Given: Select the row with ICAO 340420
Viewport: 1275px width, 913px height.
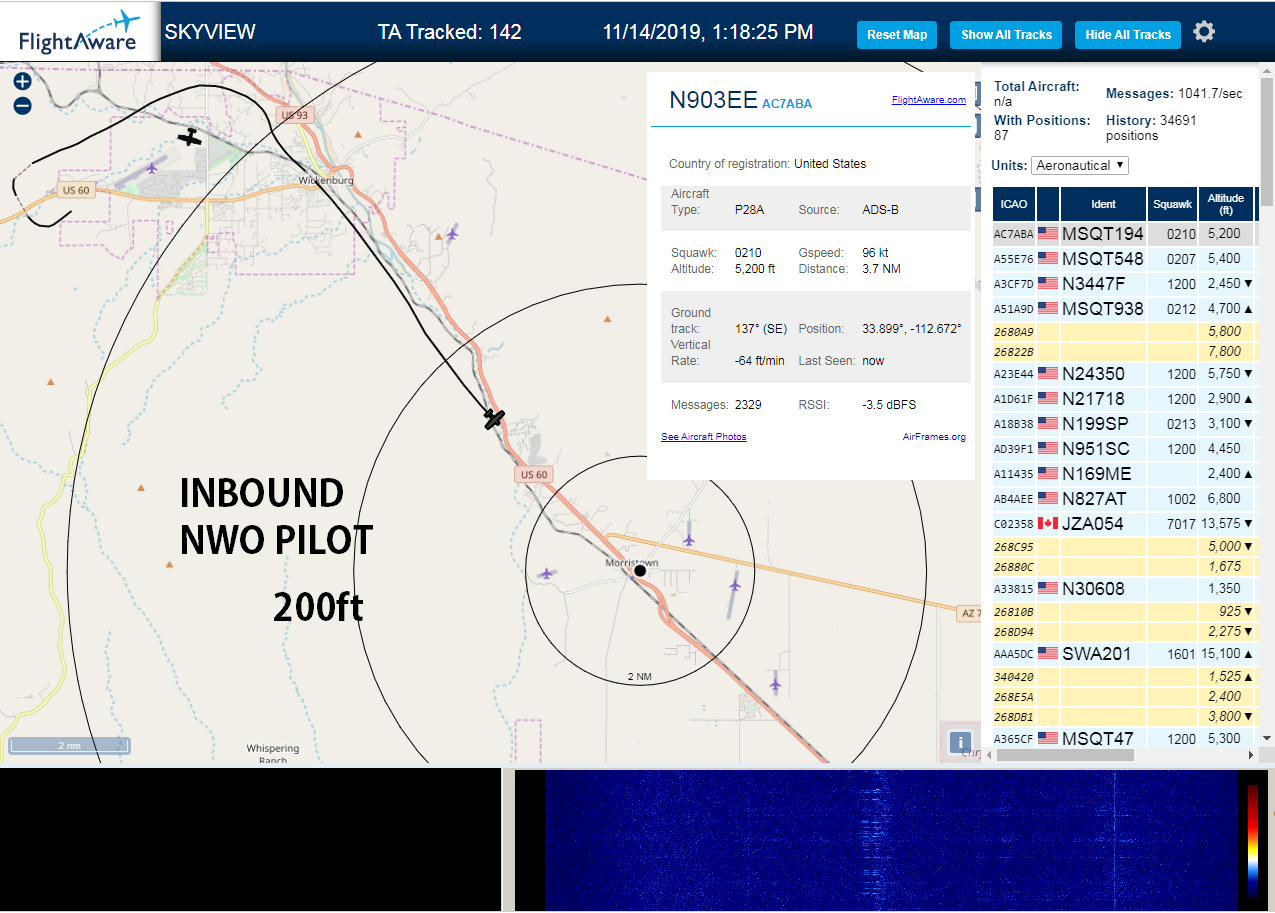Looking at the screenshot, I should [1123, 676].
